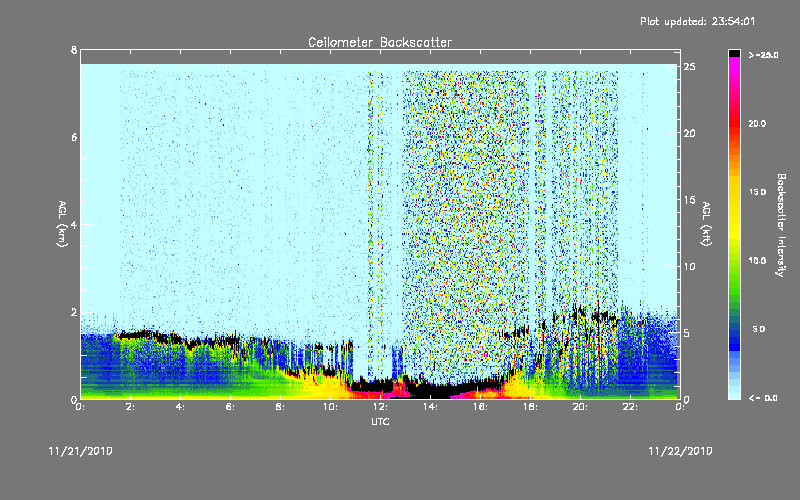Screen dimensions: 800x500
Task: Click the "<= 0.0" colorbar minimum label
Action: click(763, 398)
